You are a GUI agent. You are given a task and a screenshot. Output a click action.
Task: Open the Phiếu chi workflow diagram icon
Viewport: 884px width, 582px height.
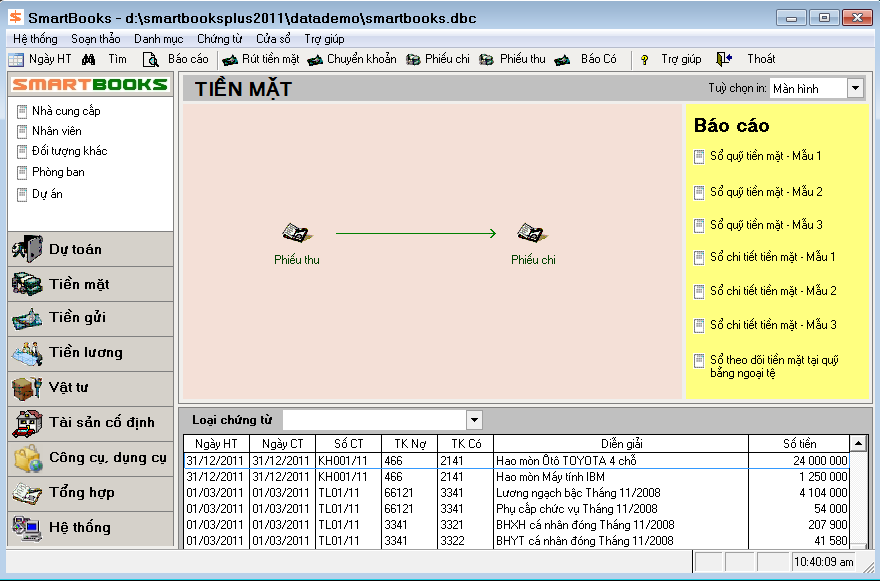pyautogui.click(x=533, y=232)
